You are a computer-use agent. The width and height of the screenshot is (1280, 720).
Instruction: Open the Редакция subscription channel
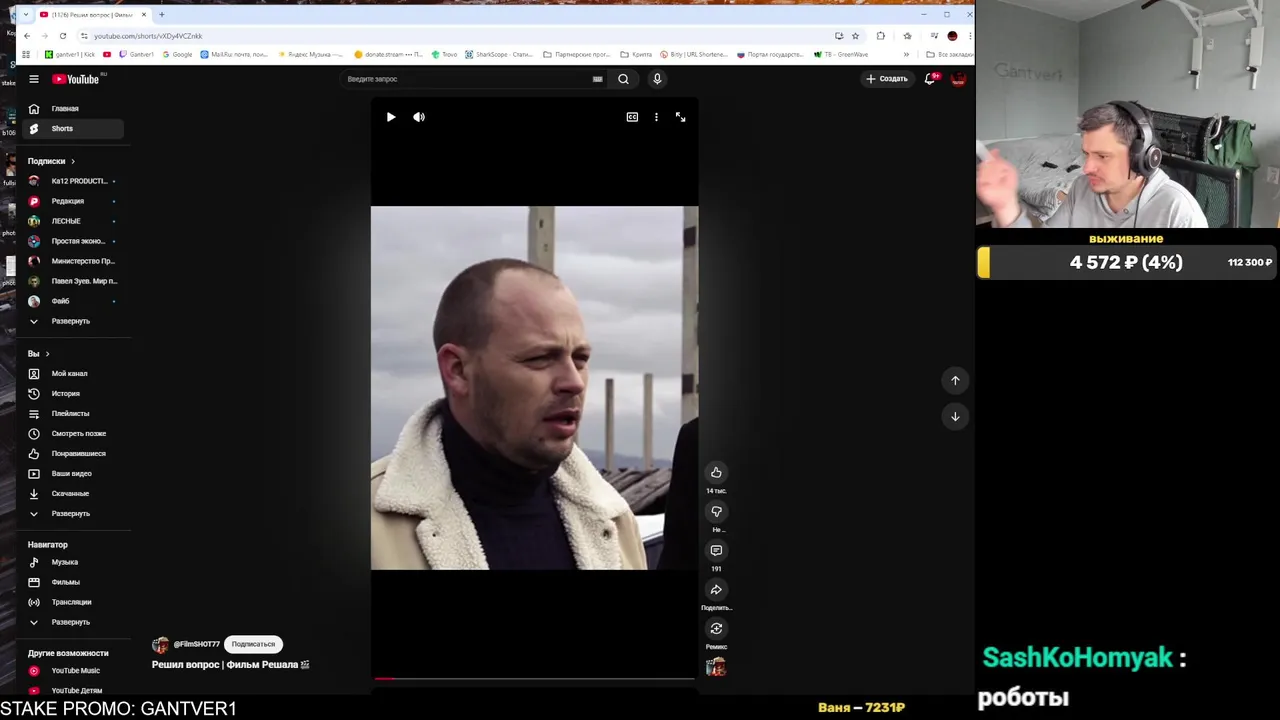tap(72, 201)
